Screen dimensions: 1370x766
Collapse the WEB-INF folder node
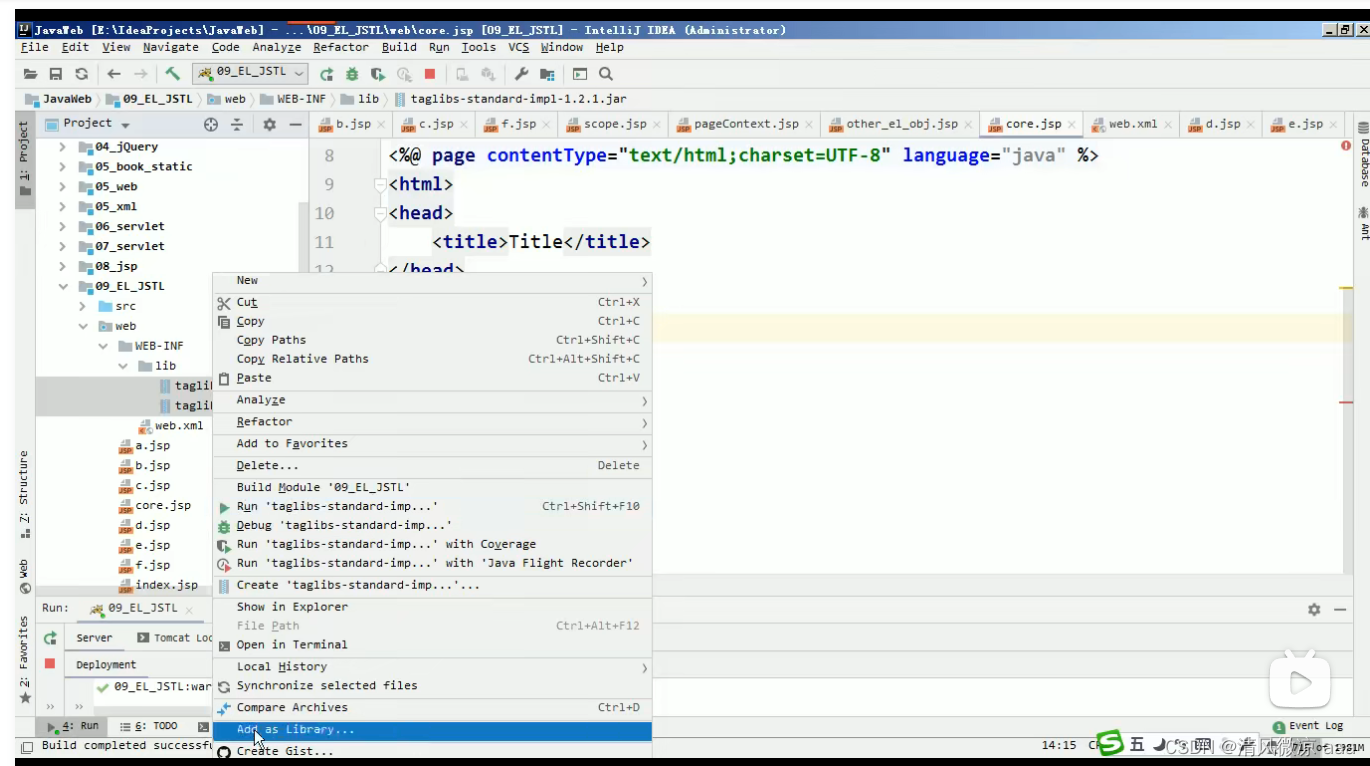[x=102, y=347]
